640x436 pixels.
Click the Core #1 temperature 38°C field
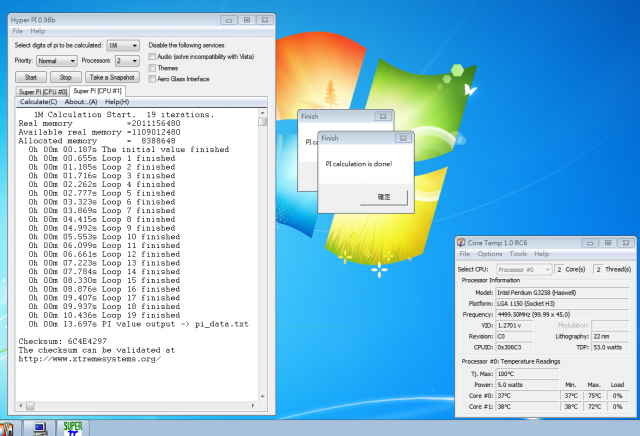527,407
